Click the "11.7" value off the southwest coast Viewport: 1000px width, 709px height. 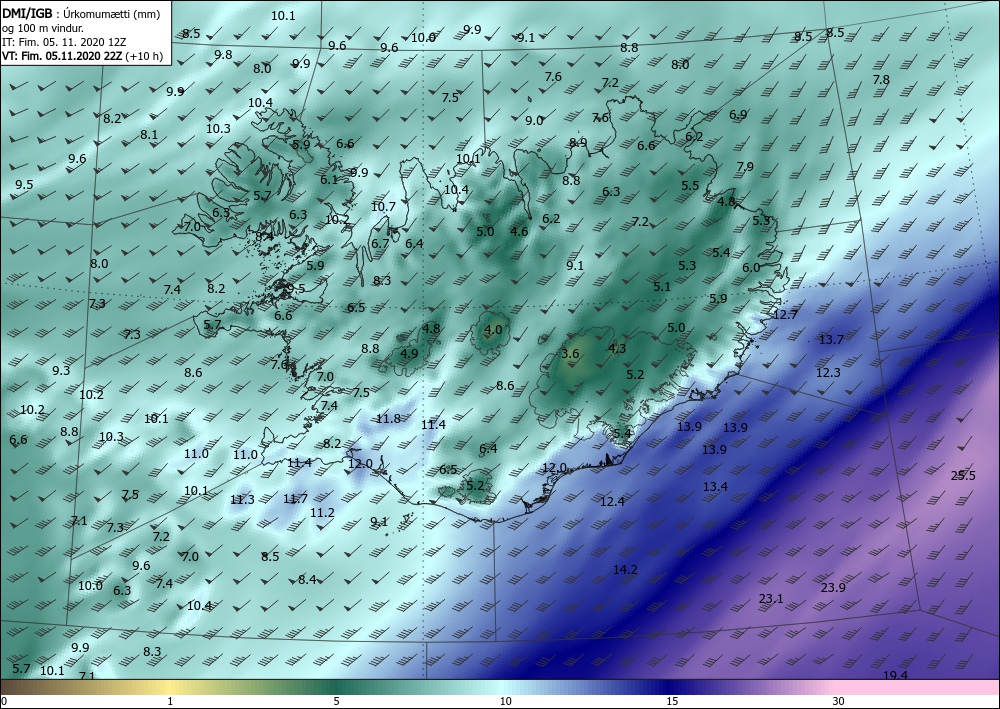(296, 499)
